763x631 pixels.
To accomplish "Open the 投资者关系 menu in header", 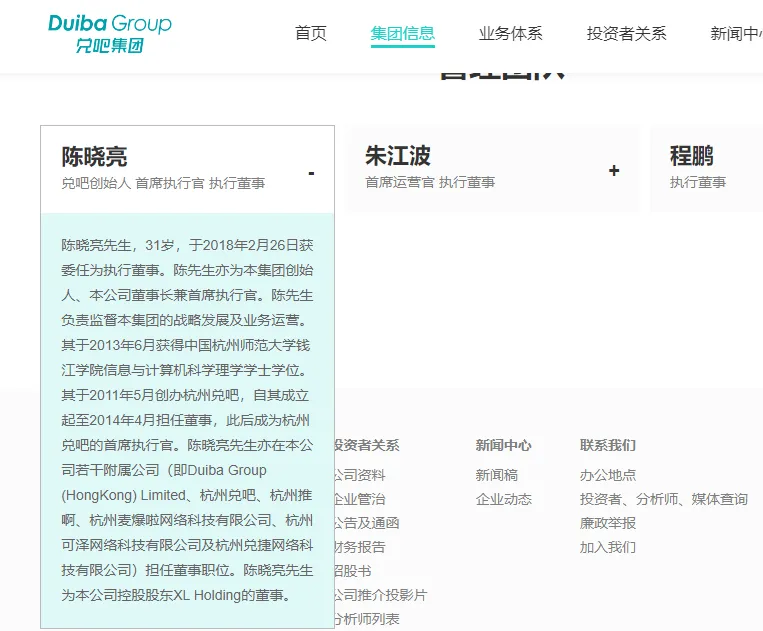I will [x=626, y=33].
